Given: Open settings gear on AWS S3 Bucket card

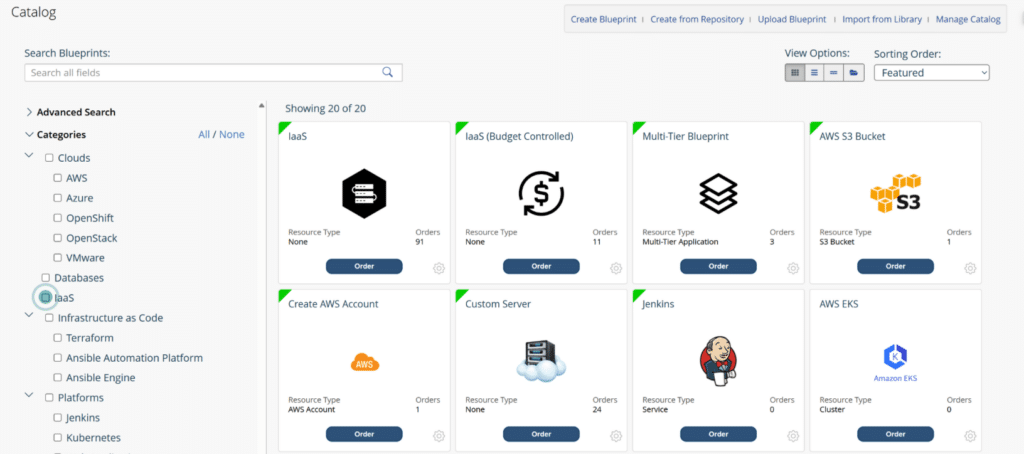Looking at the screenshot, I should coord(970,268).
